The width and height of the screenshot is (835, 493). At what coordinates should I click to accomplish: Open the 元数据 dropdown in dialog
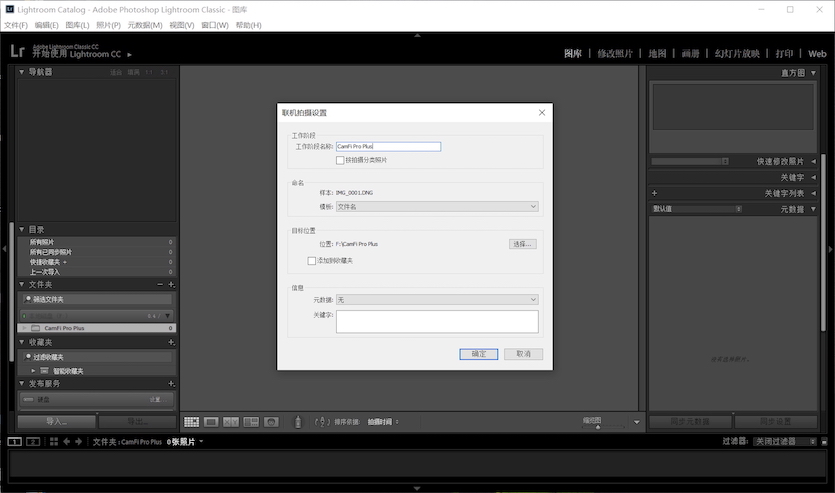(x=436, y=299)
